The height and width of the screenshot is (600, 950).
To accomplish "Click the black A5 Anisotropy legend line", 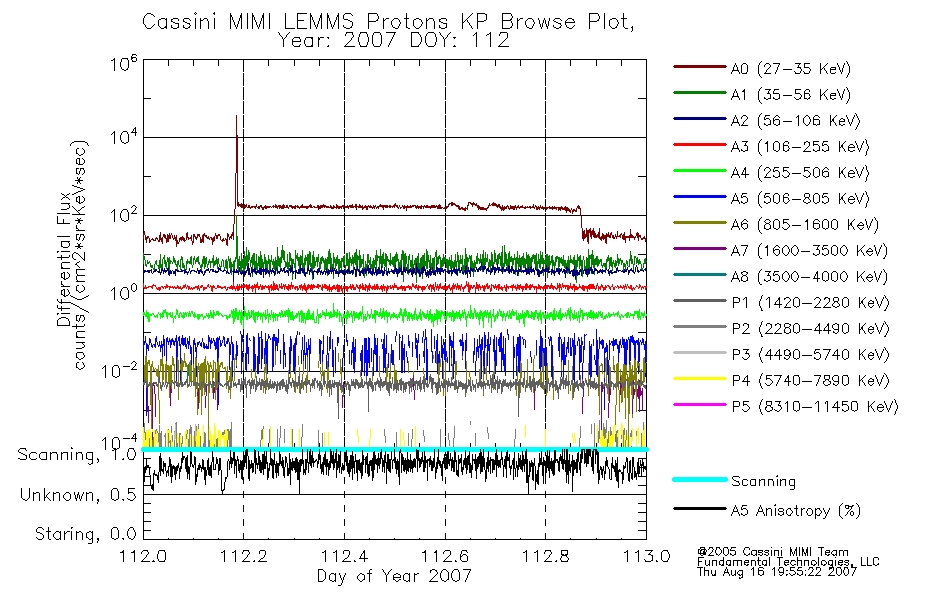I will click(x=699, y=509).
